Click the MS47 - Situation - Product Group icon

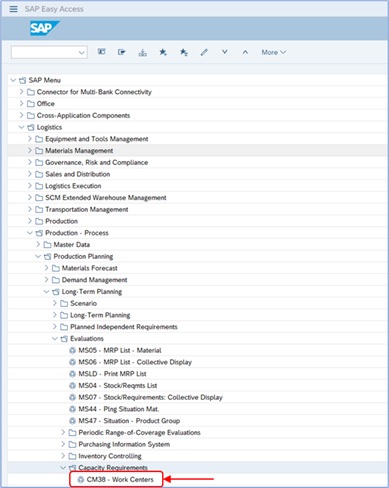click(x=72, y=421)
